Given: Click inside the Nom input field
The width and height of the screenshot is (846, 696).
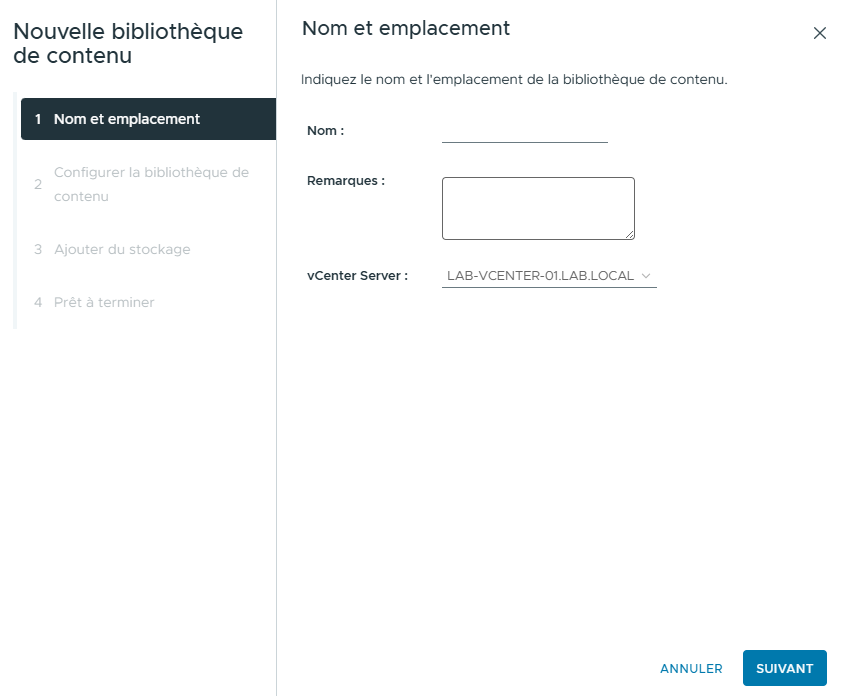Looking at the screenshot, I should click(x=524, y=134).
